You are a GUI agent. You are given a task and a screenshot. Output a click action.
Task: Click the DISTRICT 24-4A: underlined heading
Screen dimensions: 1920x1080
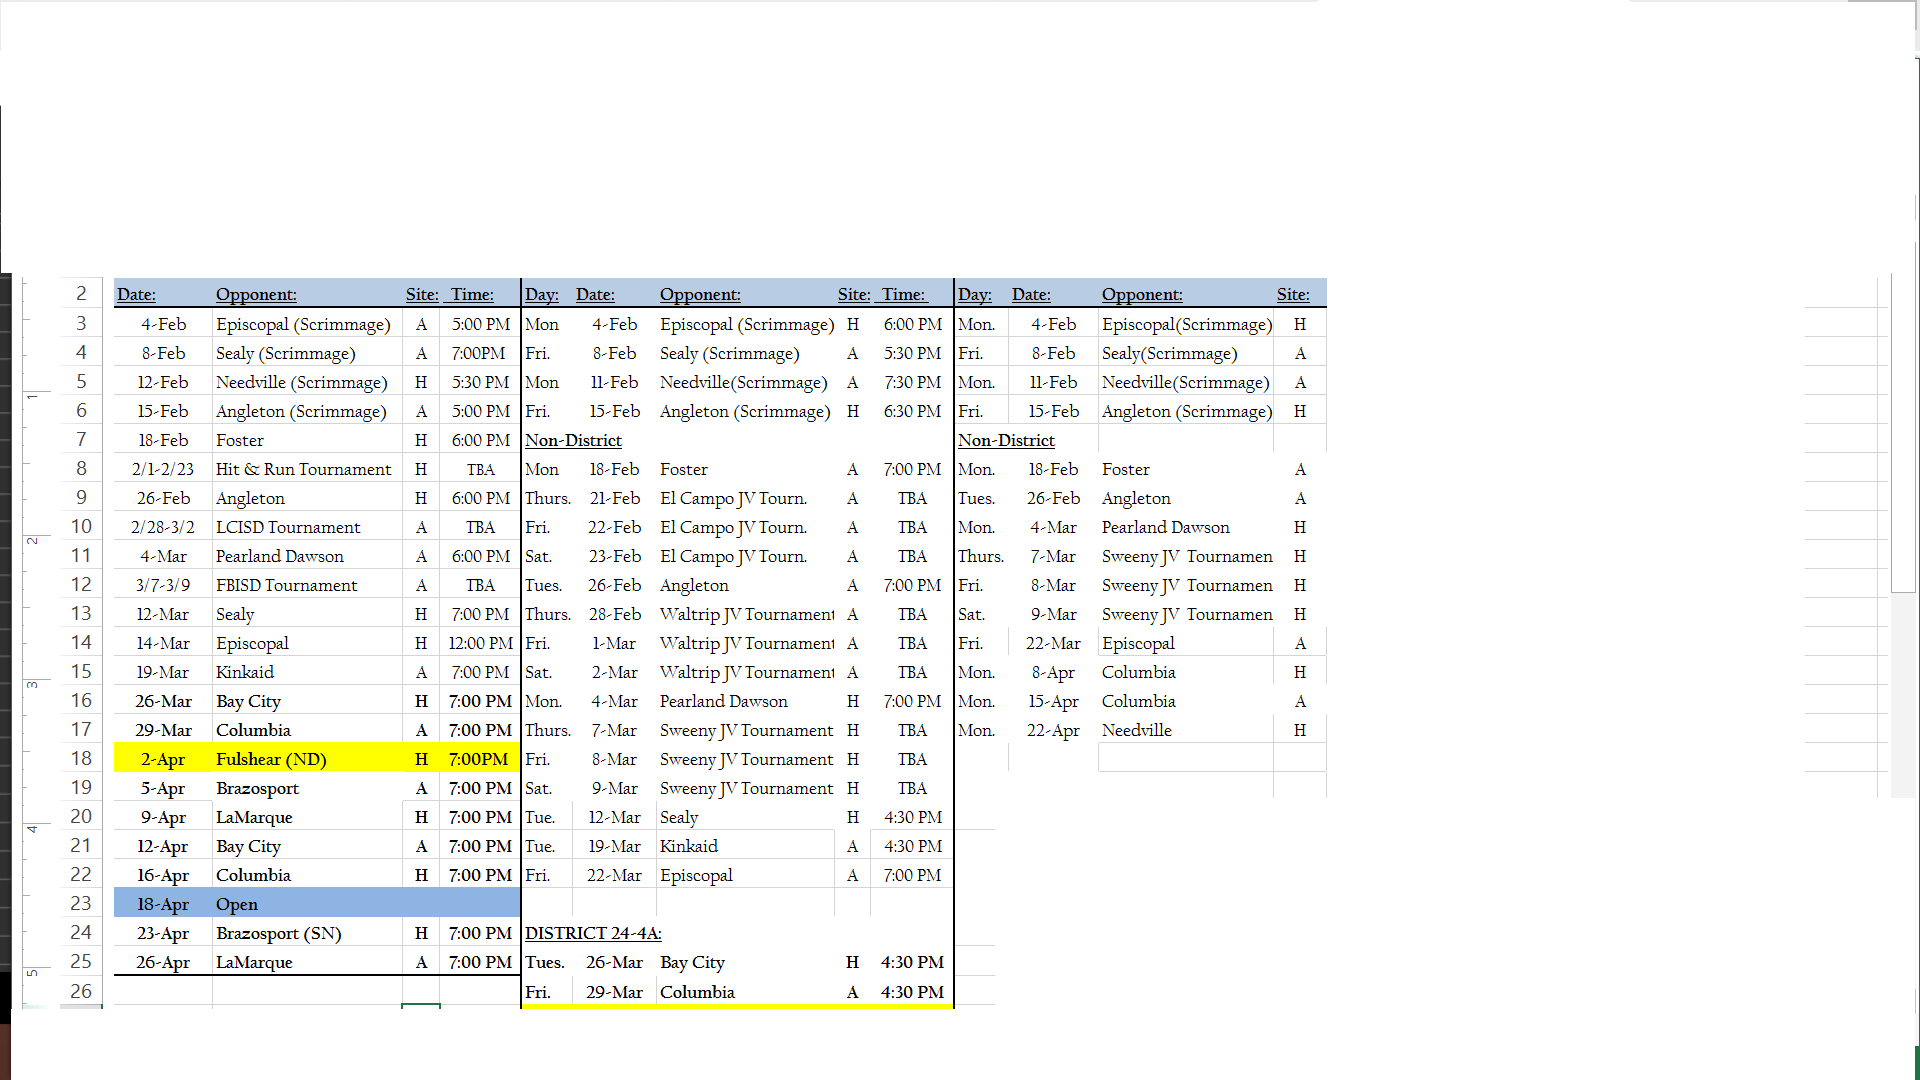point(593,933)
